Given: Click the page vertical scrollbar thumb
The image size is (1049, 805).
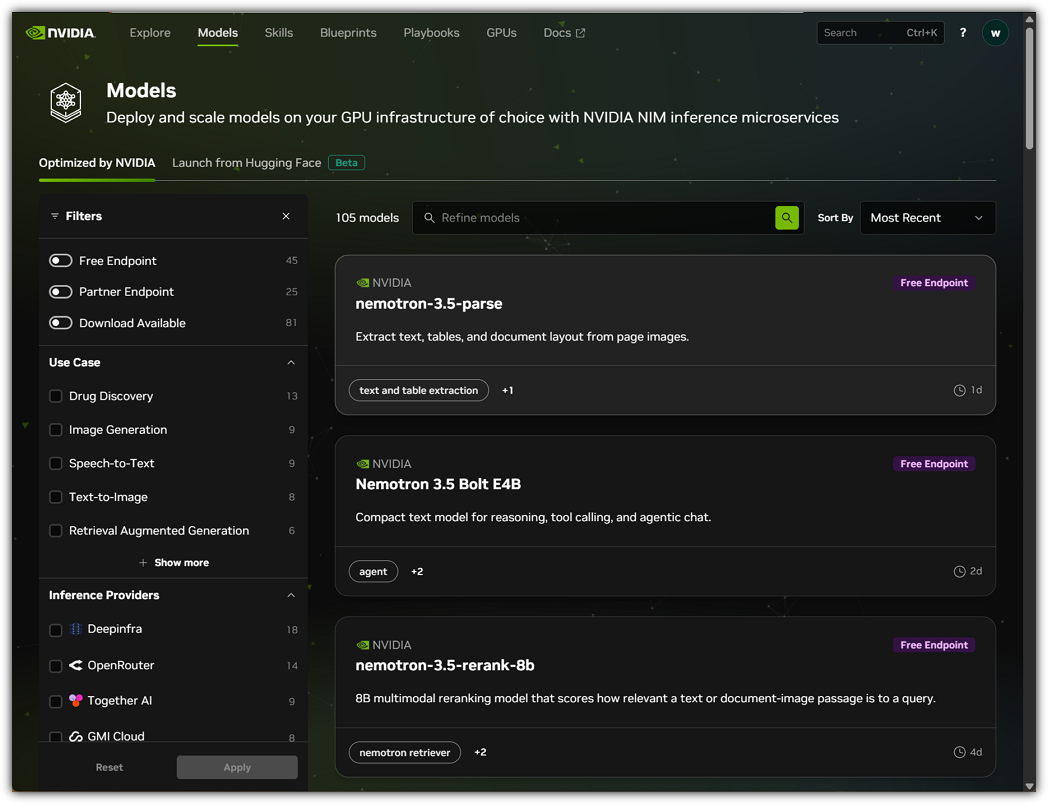Looking at the screenshot, I should point(1030,87).
